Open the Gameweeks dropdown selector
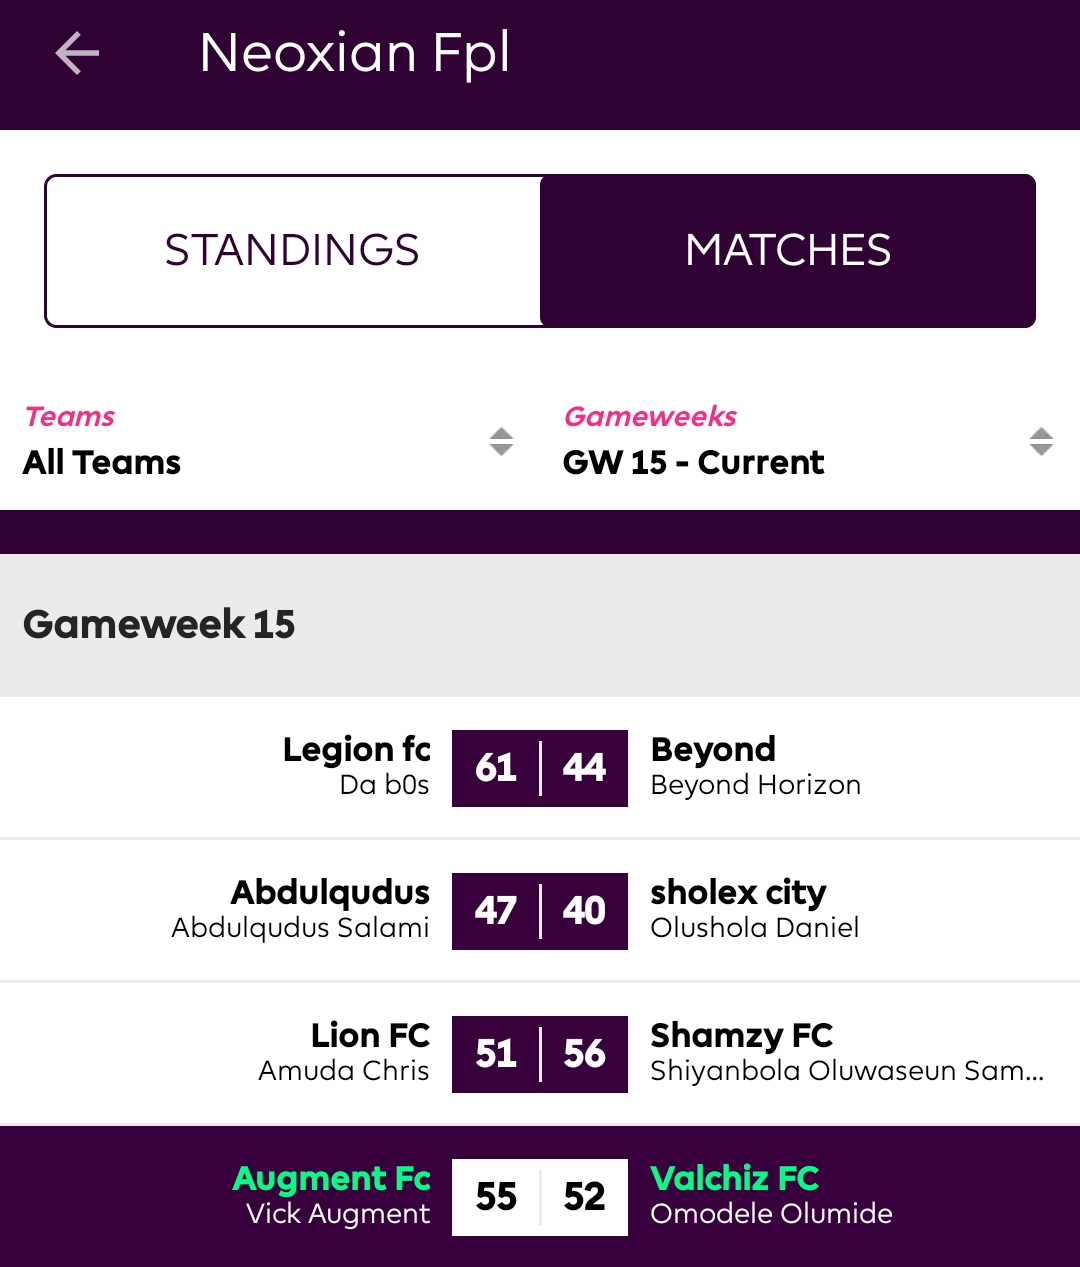 (810, 441)
